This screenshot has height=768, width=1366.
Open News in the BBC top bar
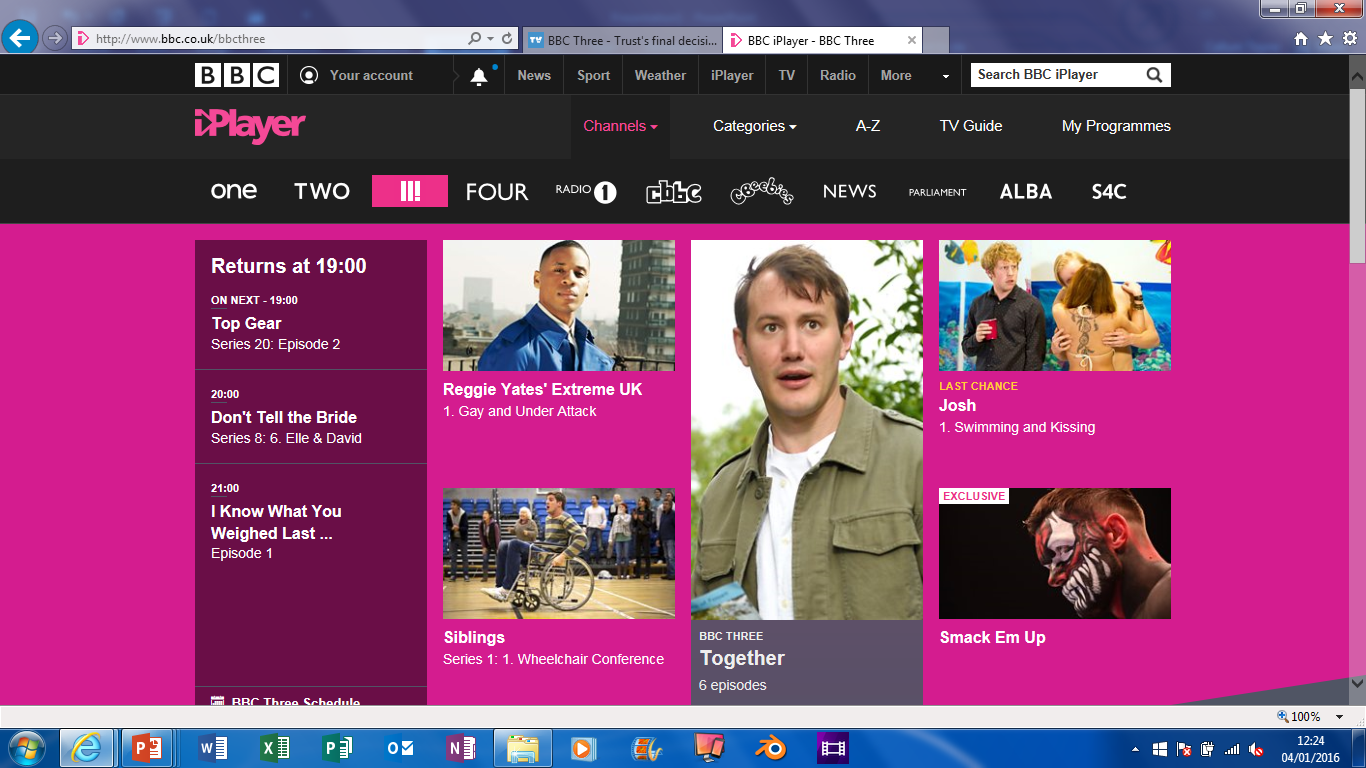pyautogui.click(x=534, y=75)
